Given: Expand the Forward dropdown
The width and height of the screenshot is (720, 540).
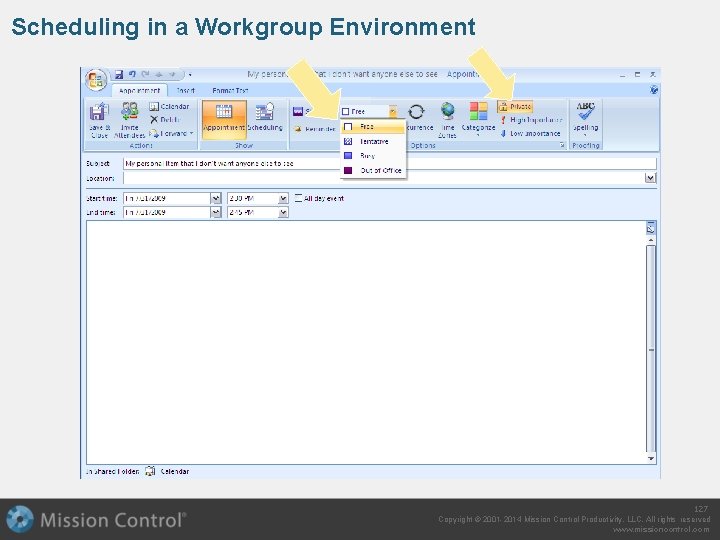Looking at the screenshot, I should pos(191,134).
